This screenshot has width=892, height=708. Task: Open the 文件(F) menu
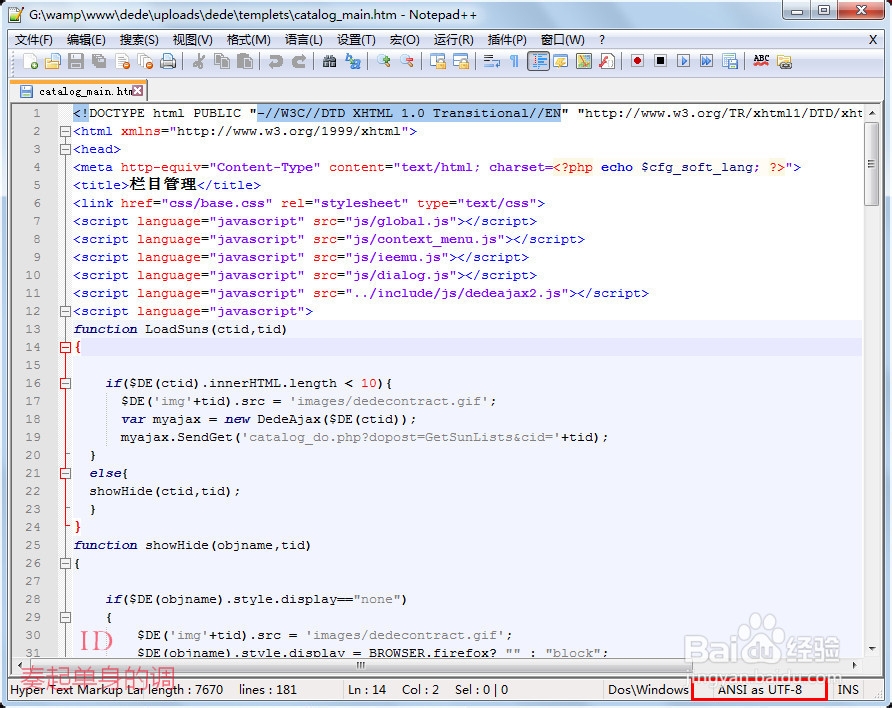point(34,40)
